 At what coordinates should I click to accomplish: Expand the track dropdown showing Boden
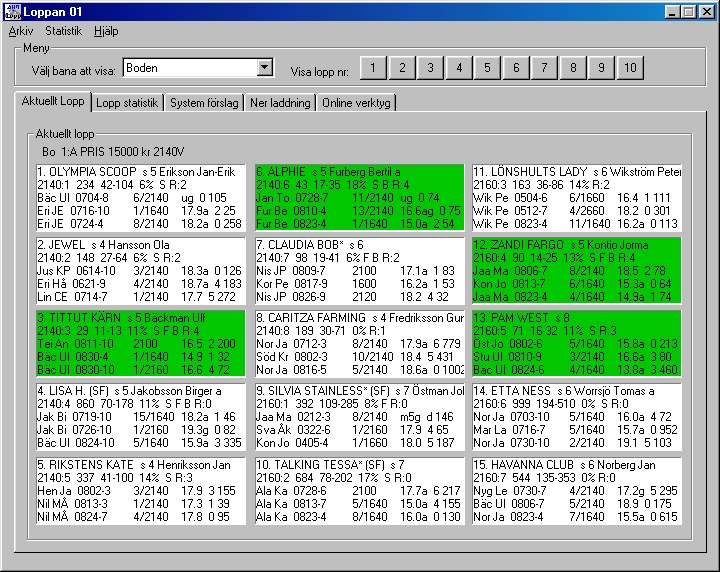click(264, 67)
